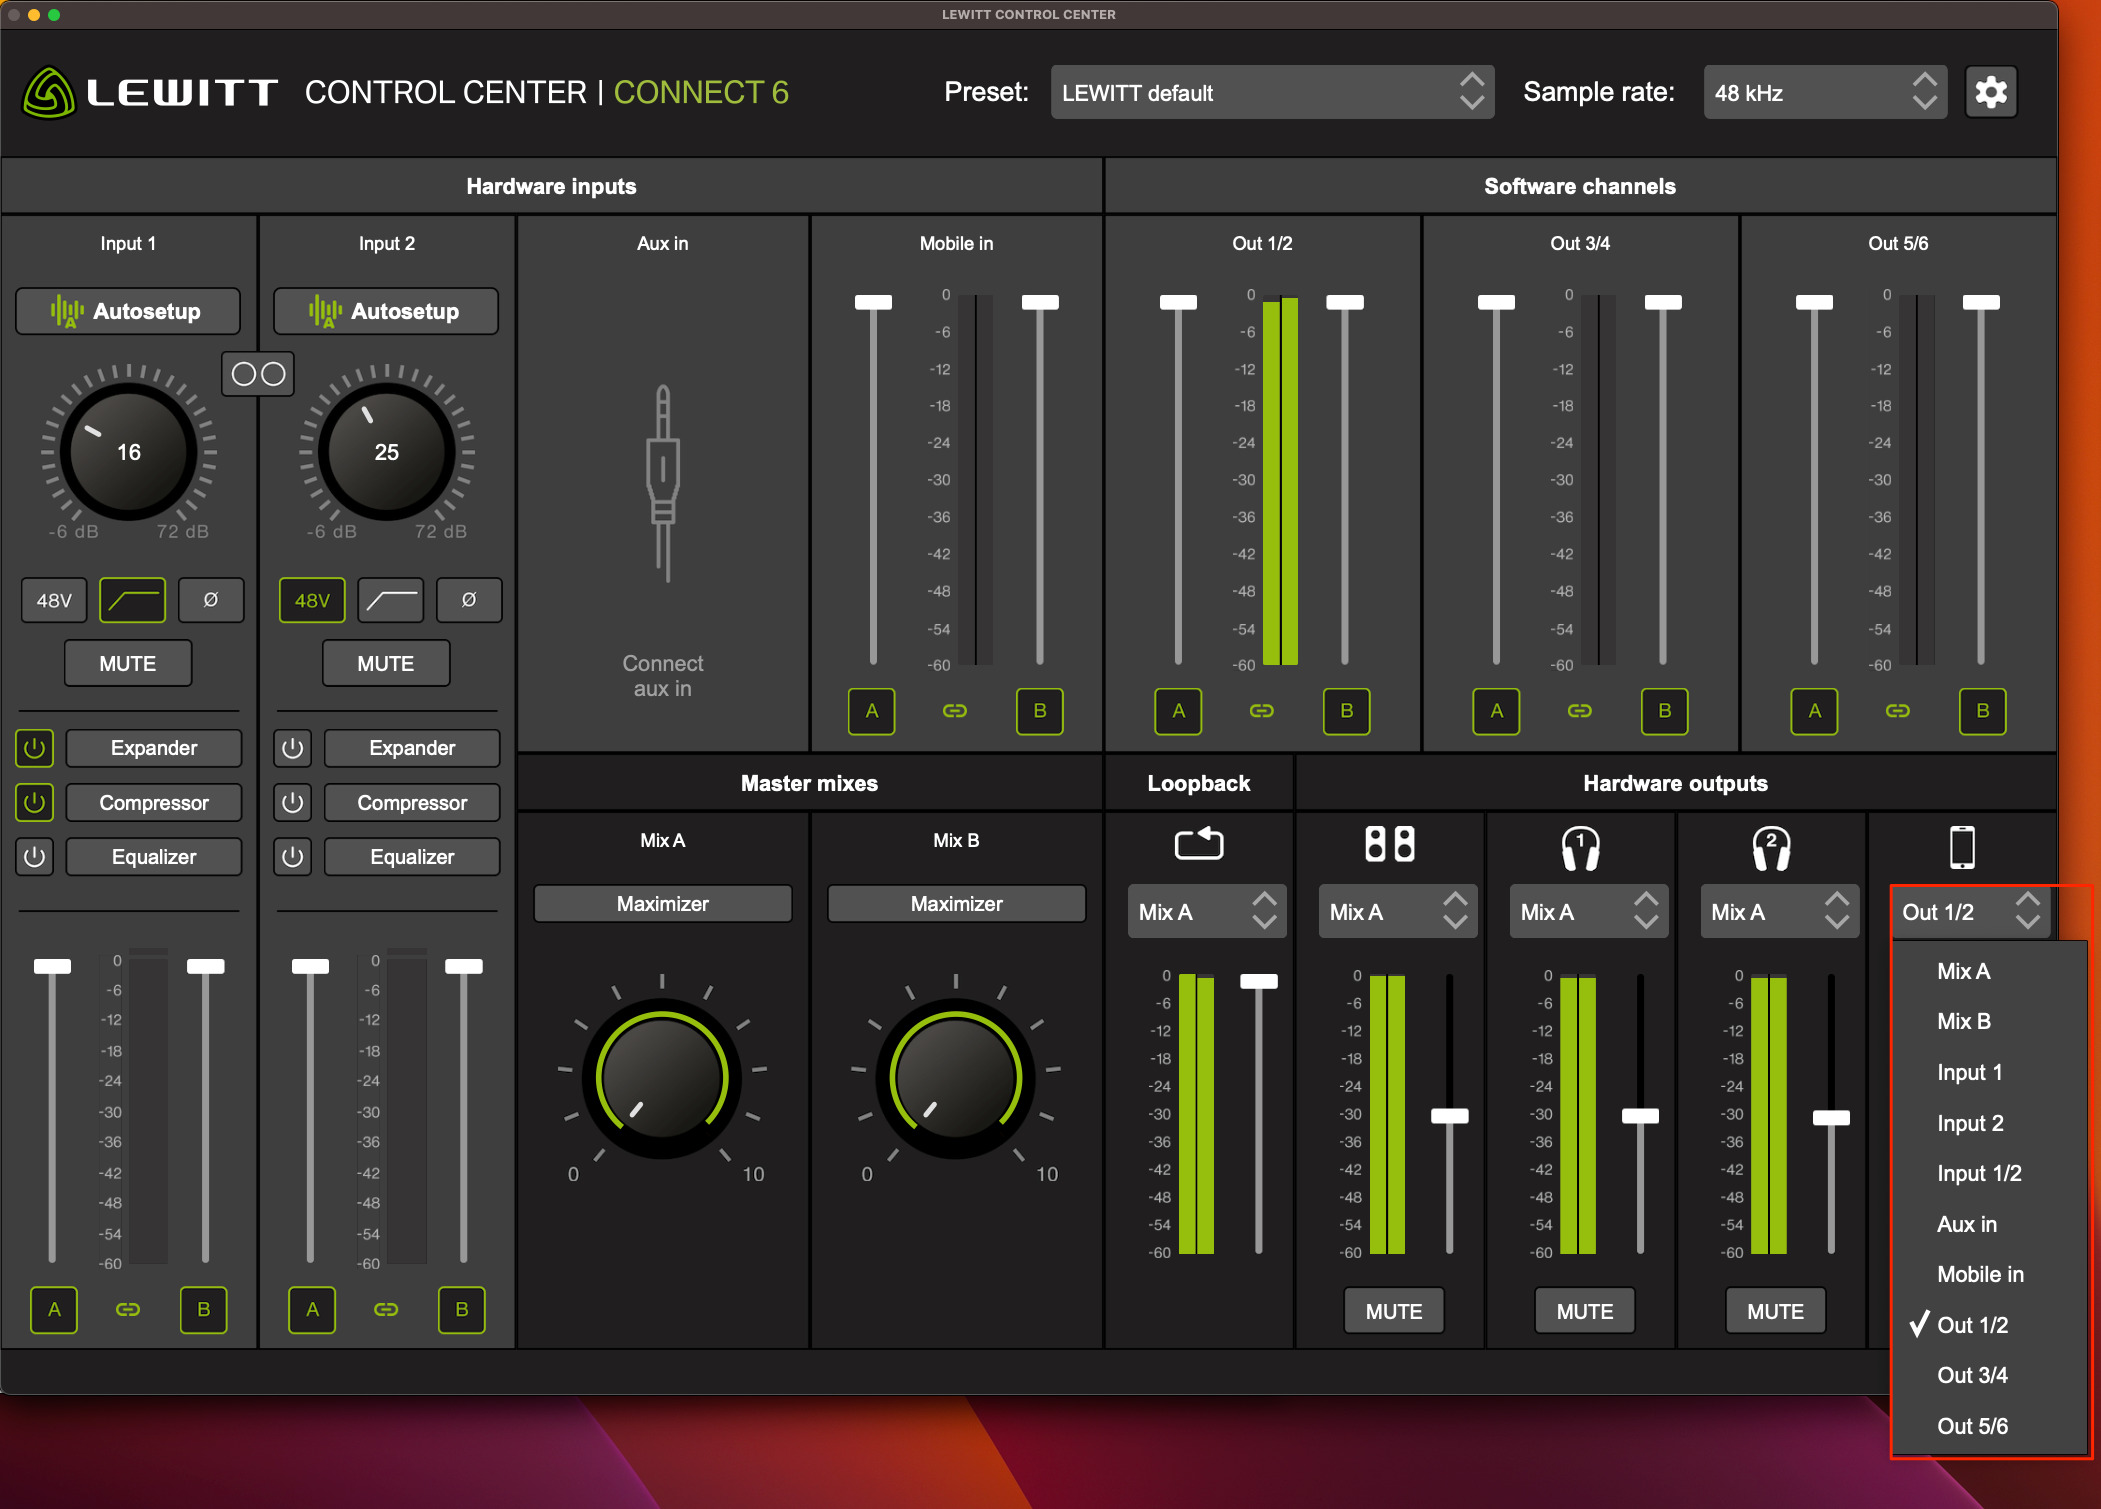Click the speakers output icon
Screen dimensions: 2101x1509
click(x=1390, y=843)
